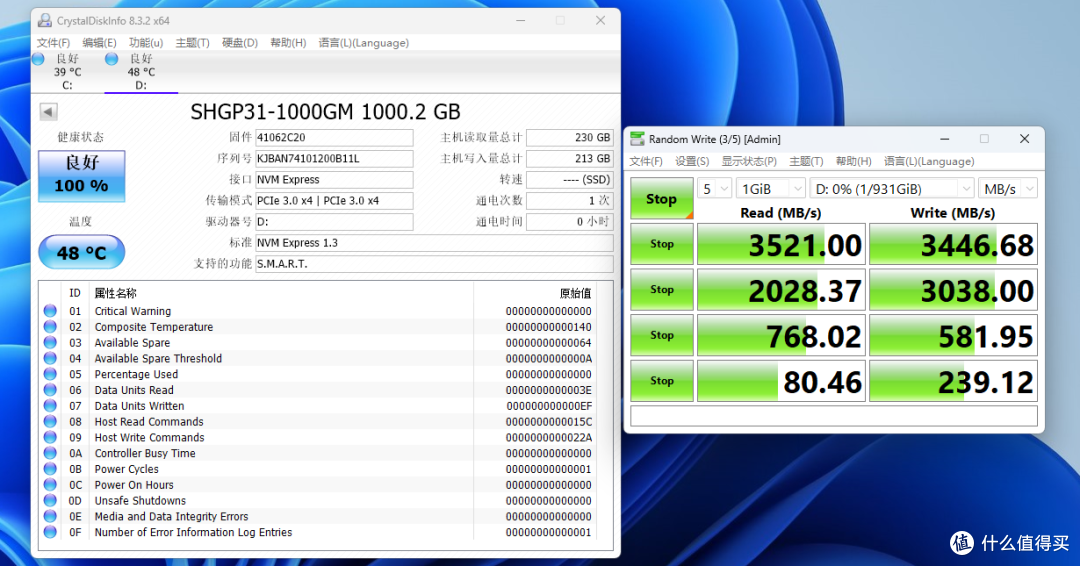
Task: Open 显示状态(P) menu in CrystalDiskMark
Action: coord(749,161)
